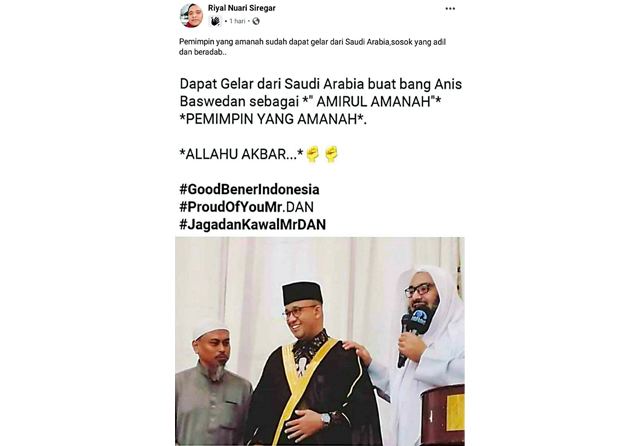This screenshot has width=640, height=446.
Task: Open the poster's profile picture avatar
Action: [191, 15]
